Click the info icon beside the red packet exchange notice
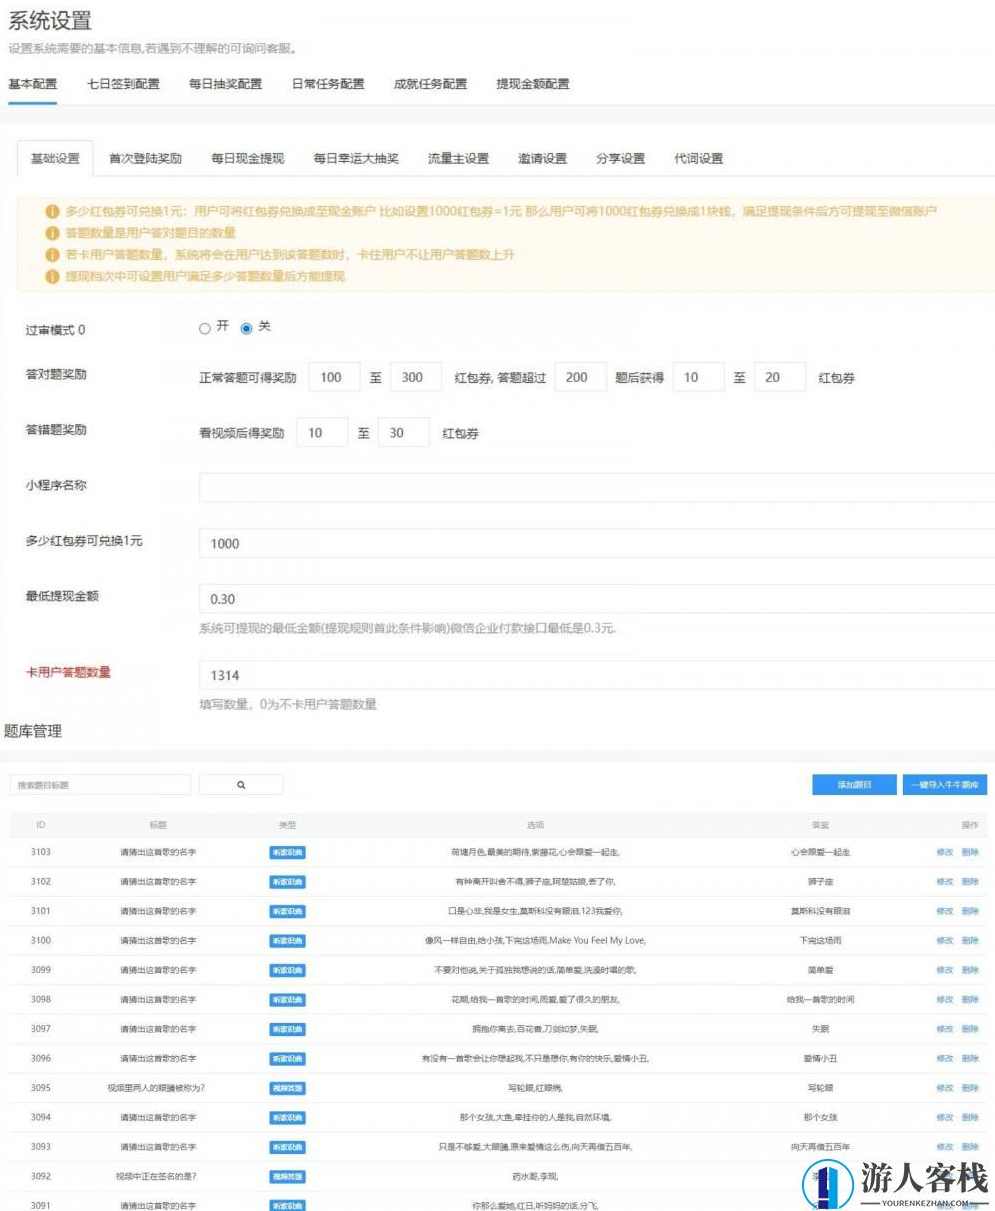Viewport: 995px width, 1211px height. pos(52,211)
